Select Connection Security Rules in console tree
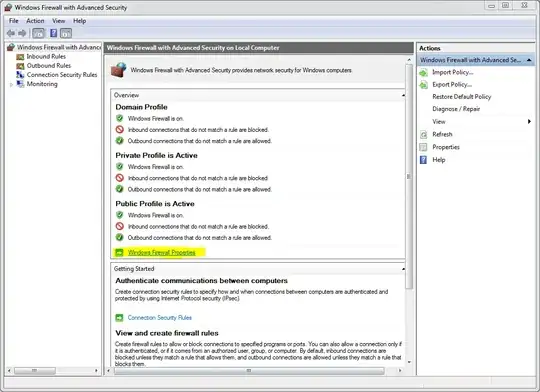Viewport: 540px width, 392px height. [62, 74]
